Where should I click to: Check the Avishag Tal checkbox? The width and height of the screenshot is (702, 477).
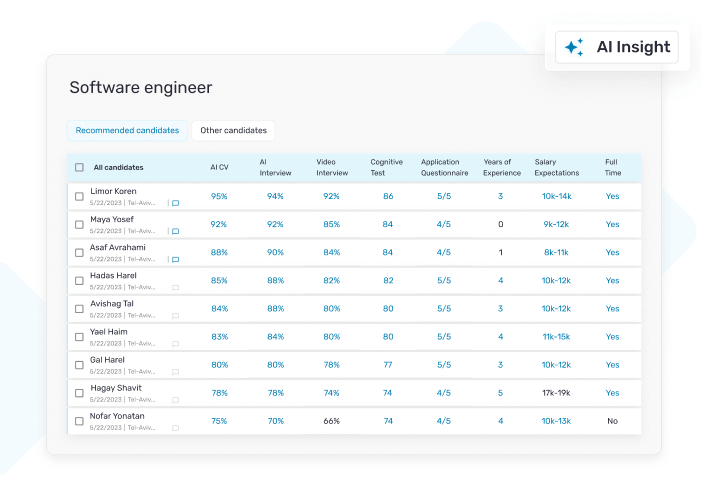[x=79, y=309]
